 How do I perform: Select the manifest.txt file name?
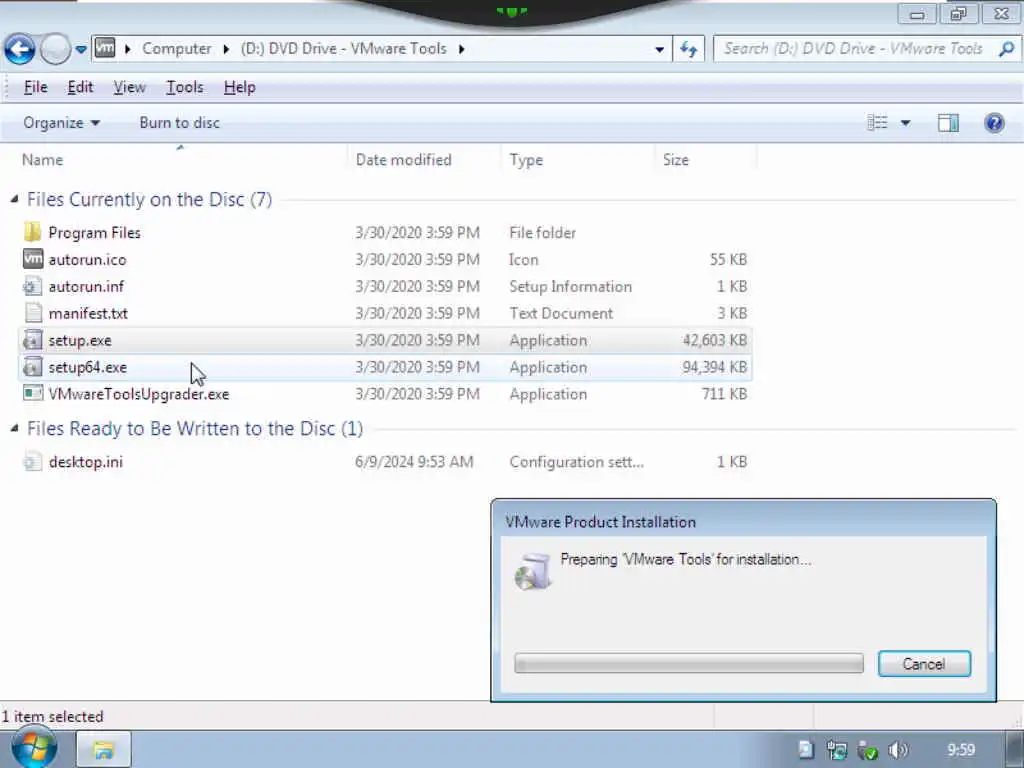88,313
